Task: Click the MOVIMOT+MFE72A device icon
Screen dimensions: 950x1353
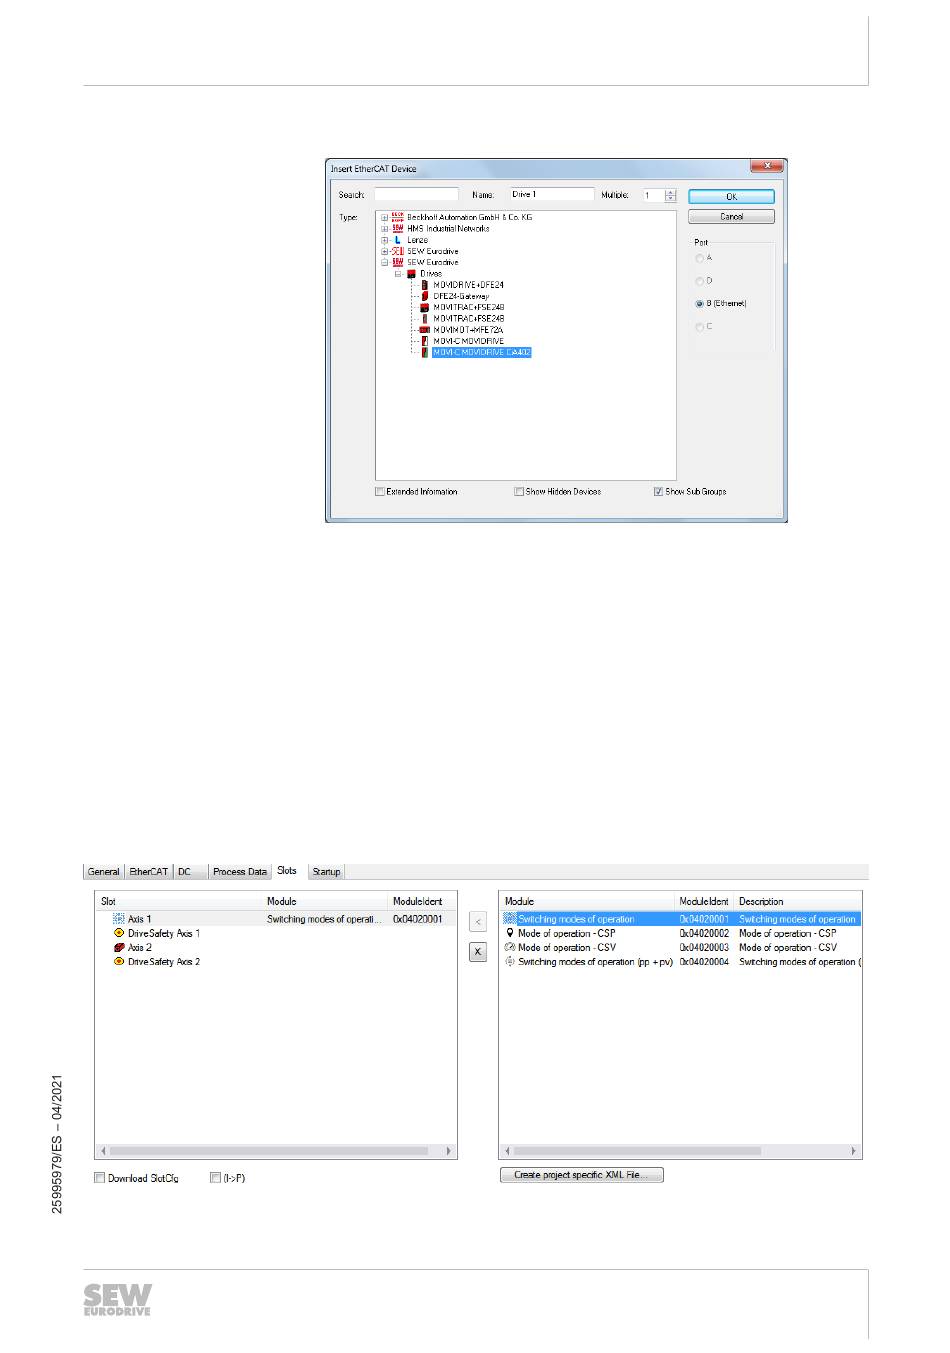Action: tap(425, 329)
